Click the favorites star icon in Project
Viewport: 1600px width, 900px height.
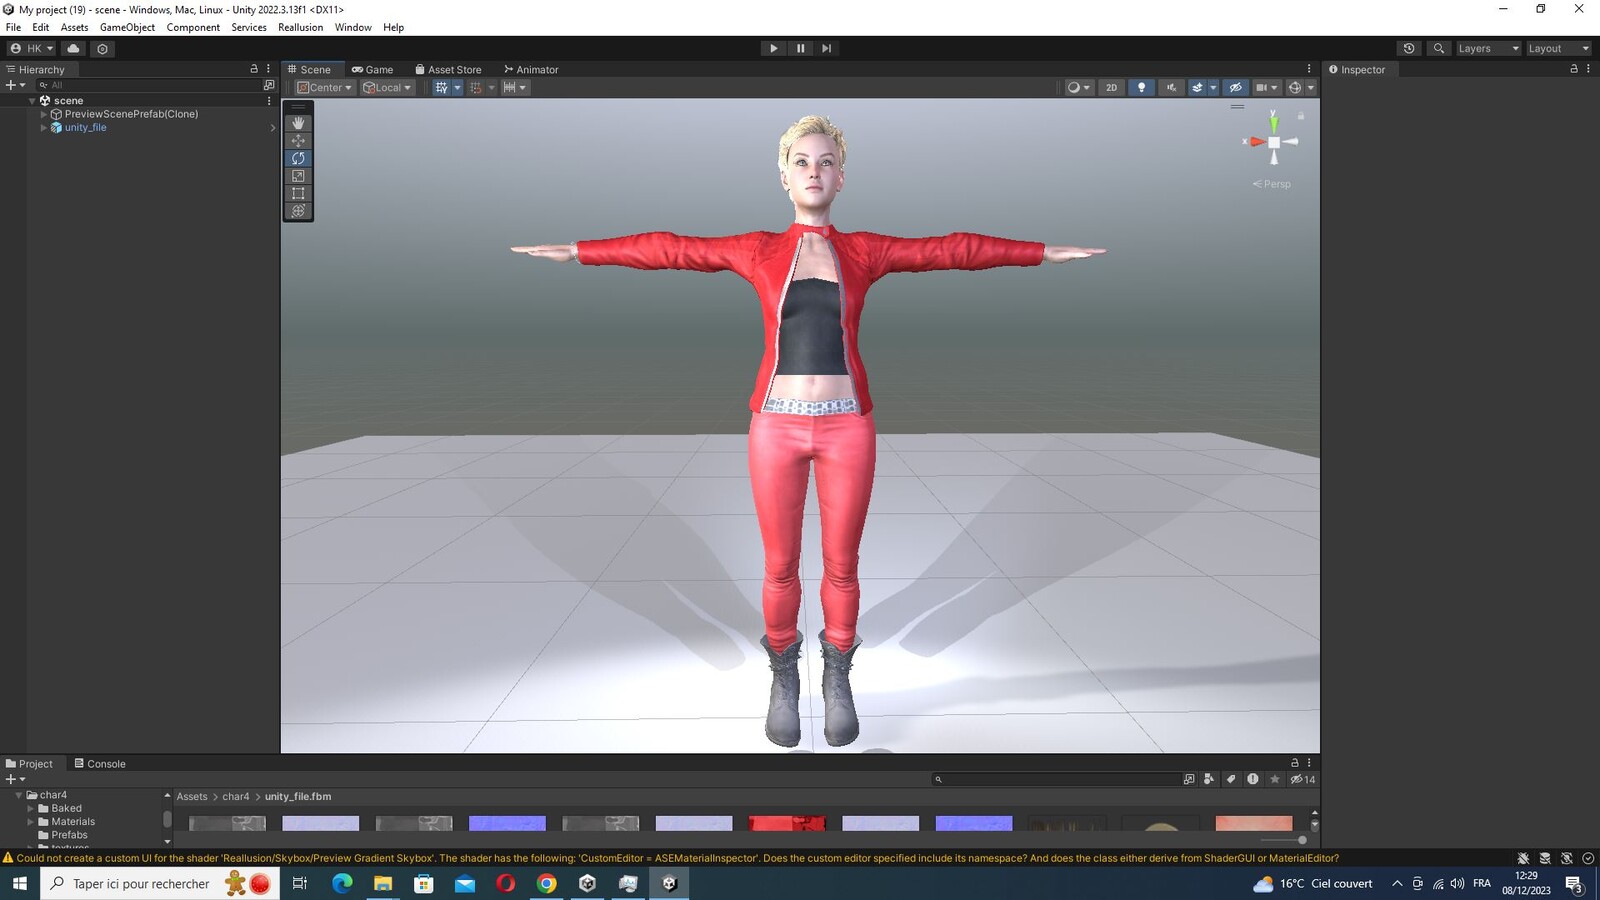point(1274,779)
